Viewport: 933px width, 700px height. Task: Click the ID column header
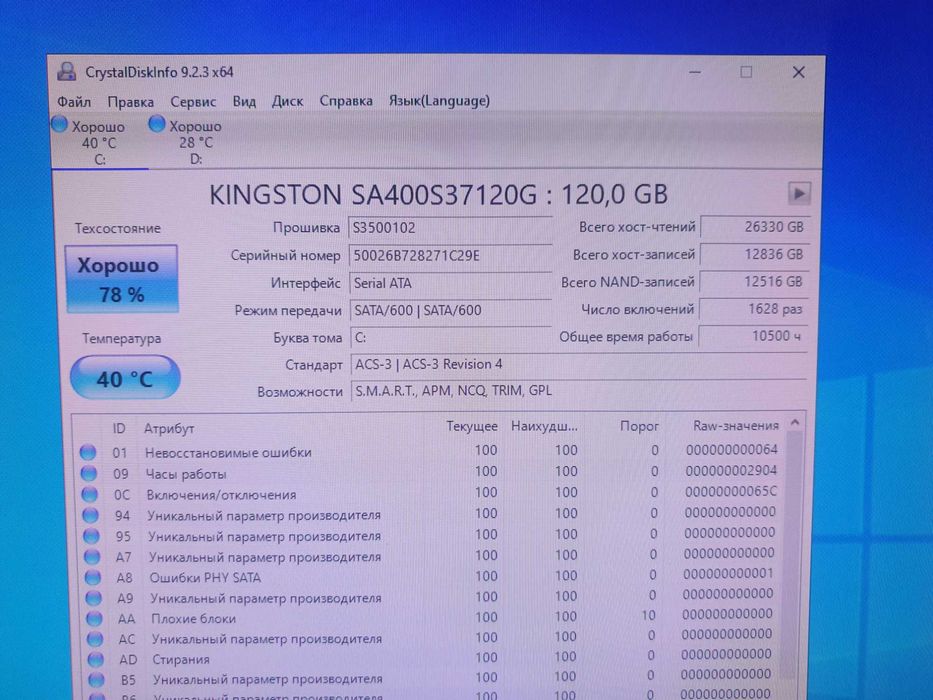(x=119, y=429)
